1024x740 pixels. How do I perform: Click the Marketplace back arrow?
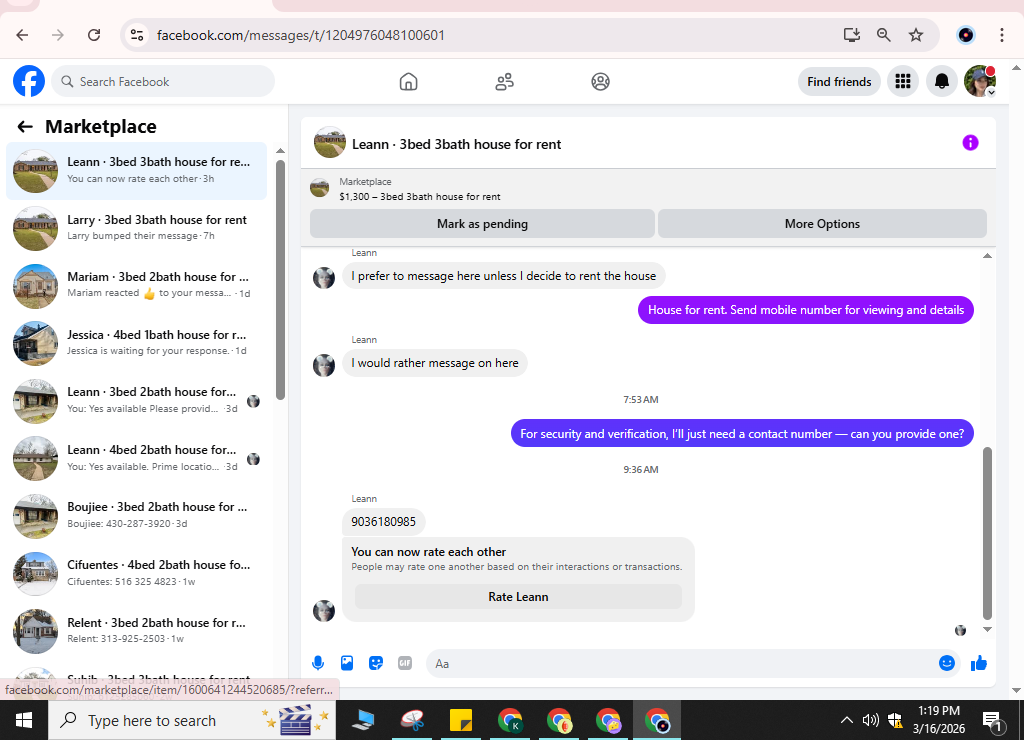[x=25, y=127]
